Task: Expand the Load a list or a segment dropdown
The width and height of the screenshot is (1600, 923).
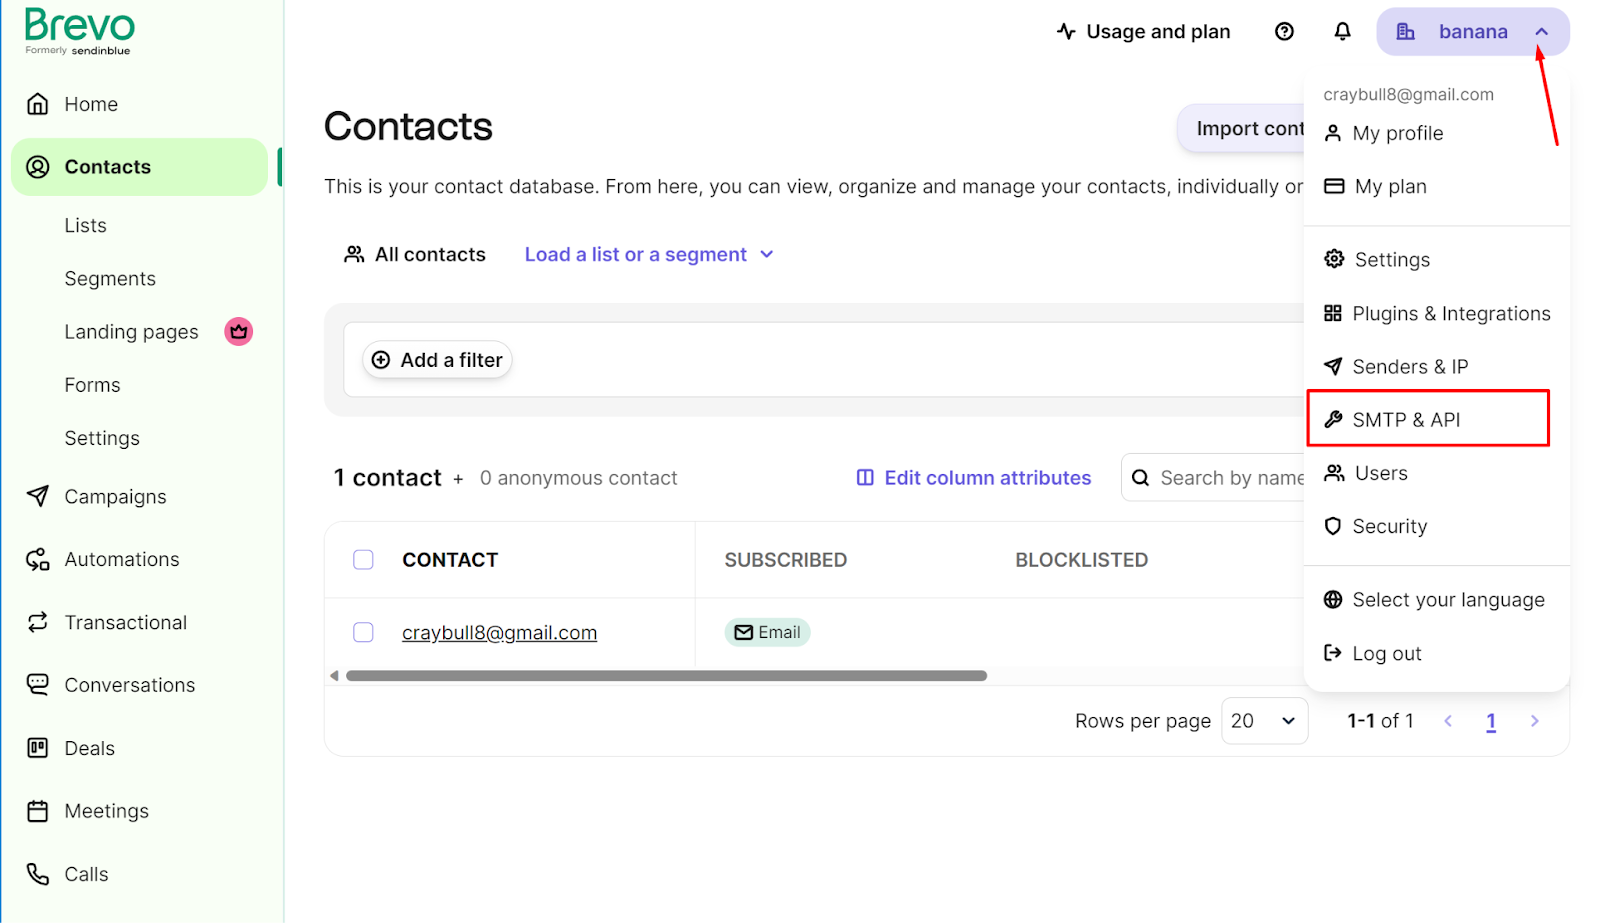Action: [x=649, y=255]
